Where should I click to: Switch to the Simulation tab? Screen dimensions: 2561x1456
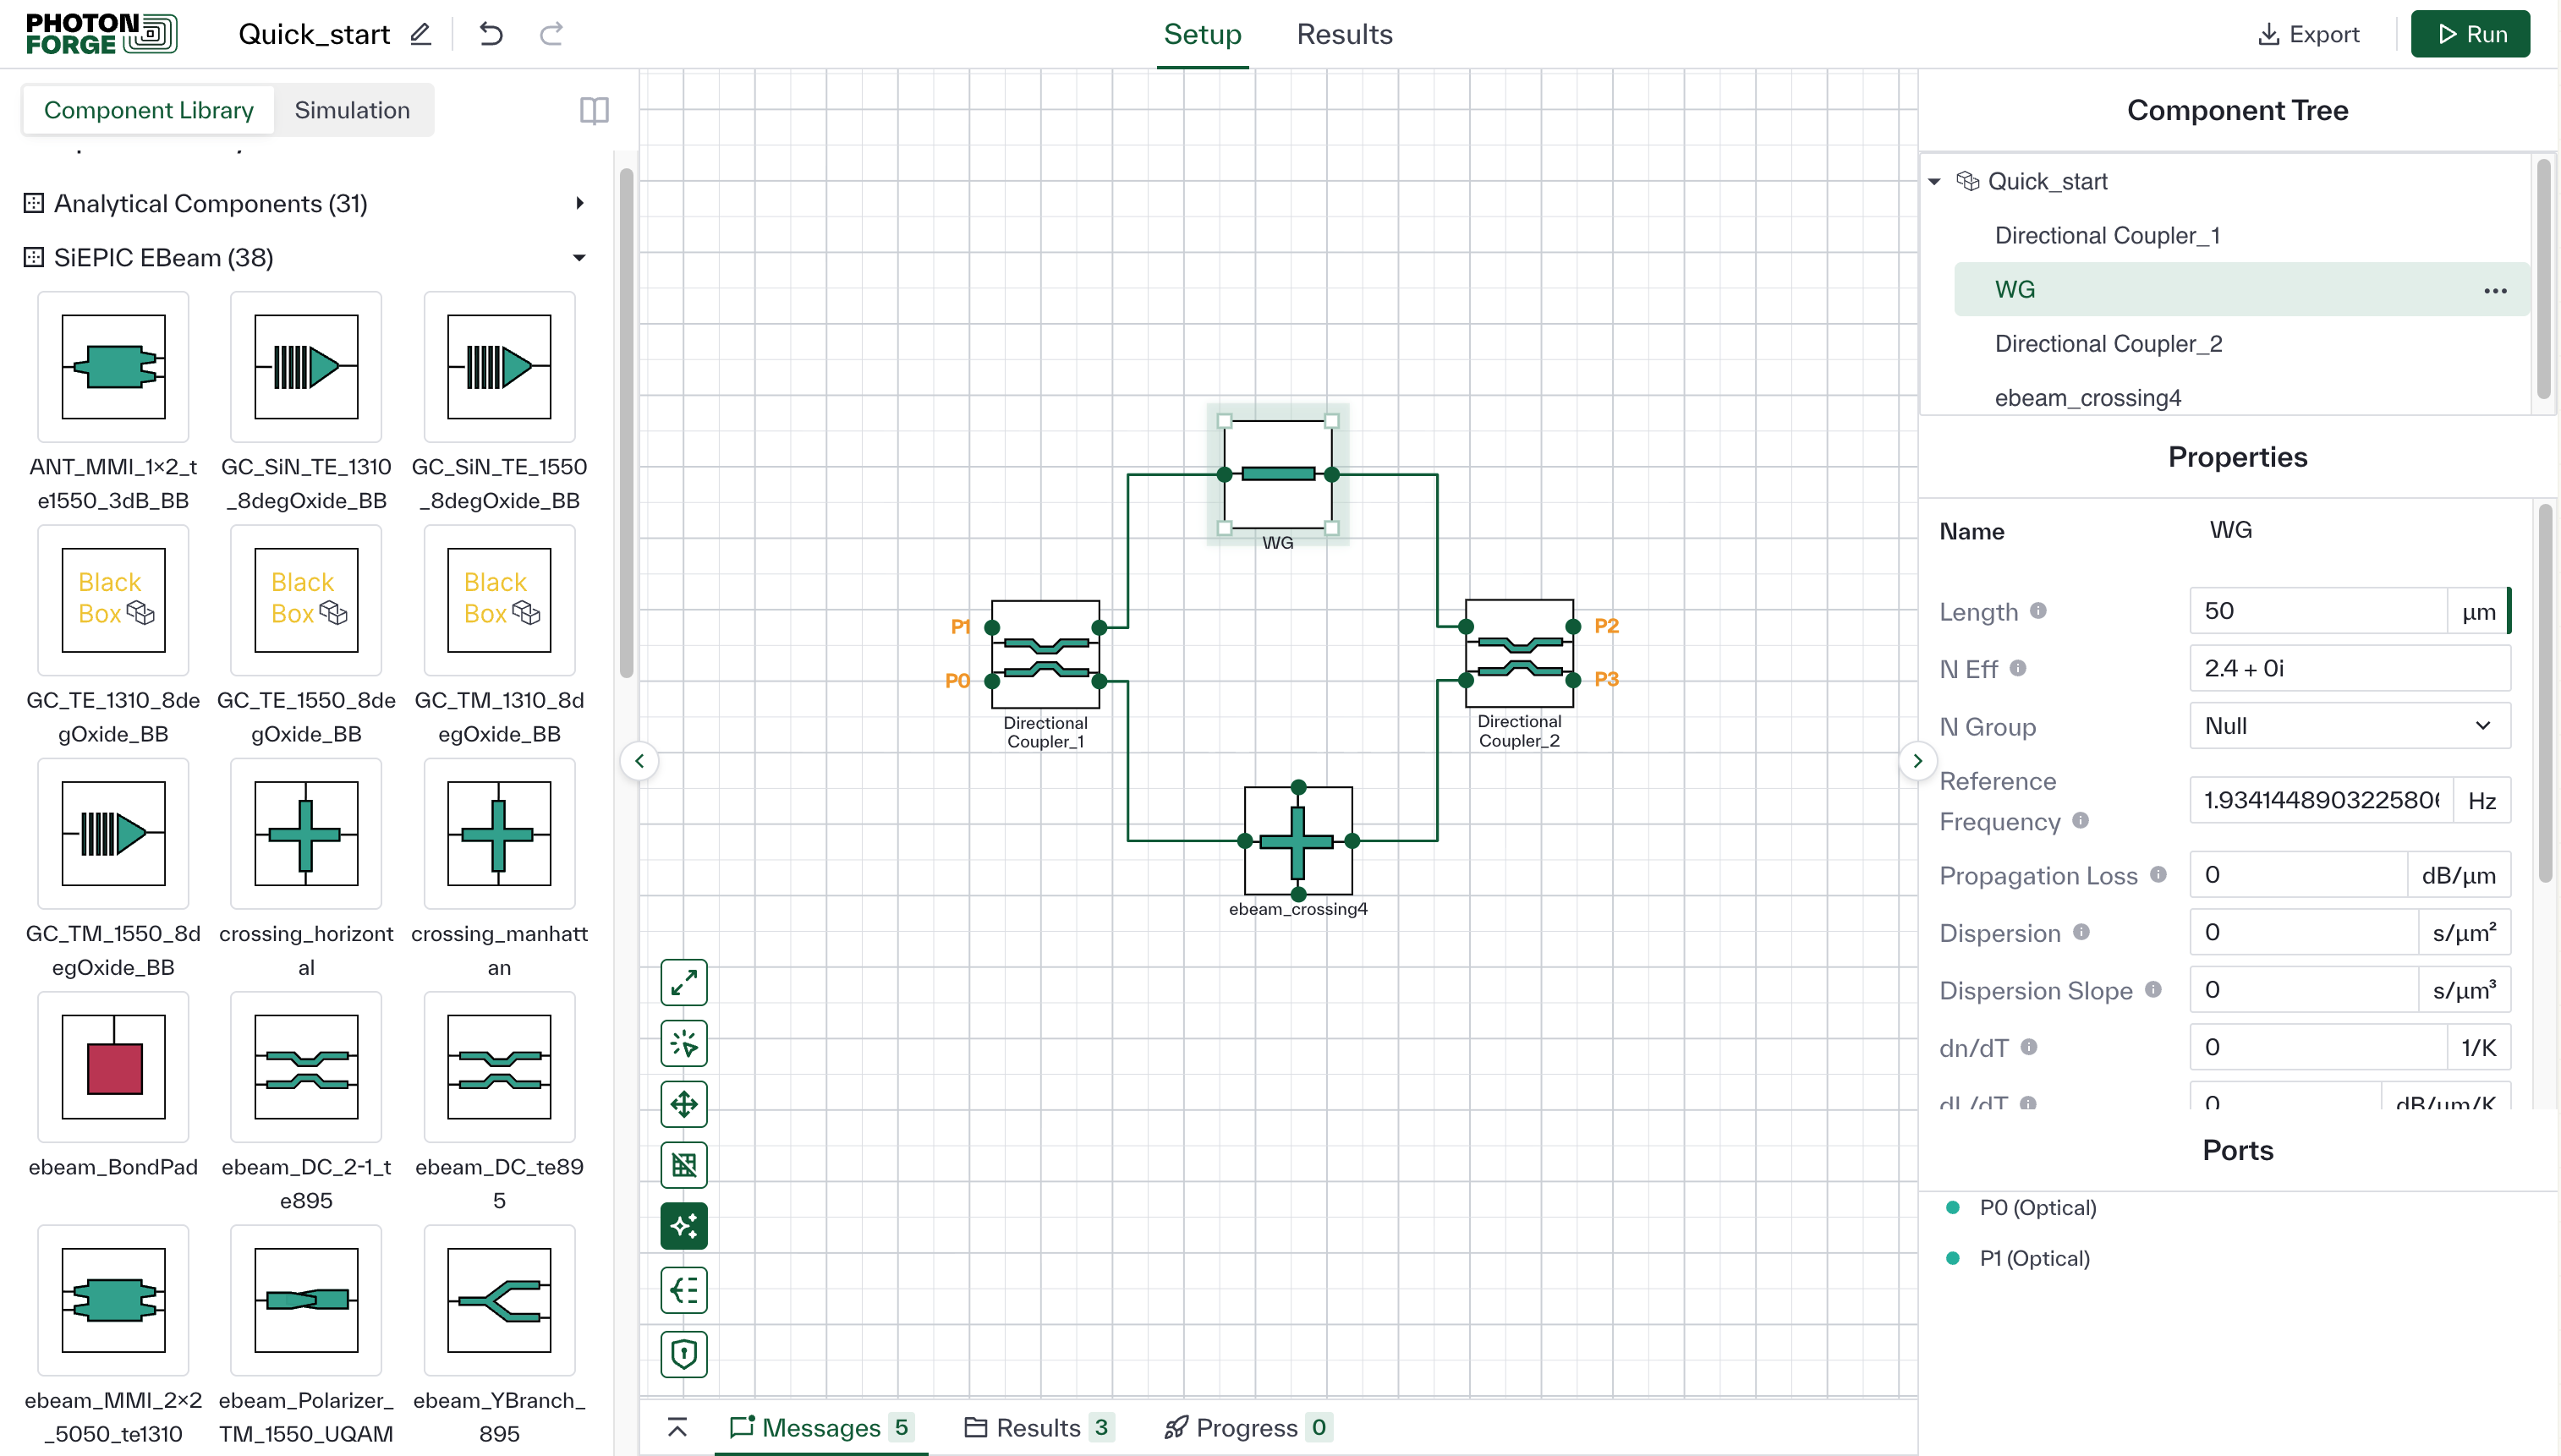point(352,110)
